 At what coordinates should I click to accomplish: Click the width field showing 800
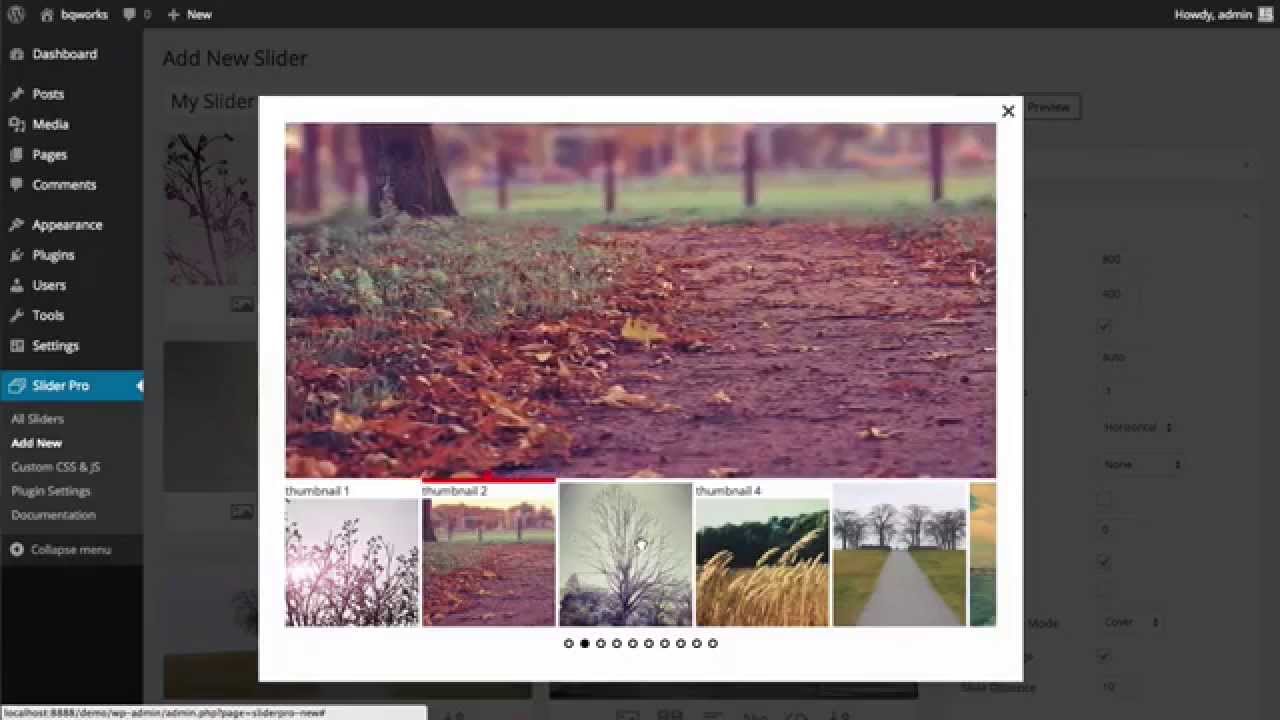coord(1118,259)
